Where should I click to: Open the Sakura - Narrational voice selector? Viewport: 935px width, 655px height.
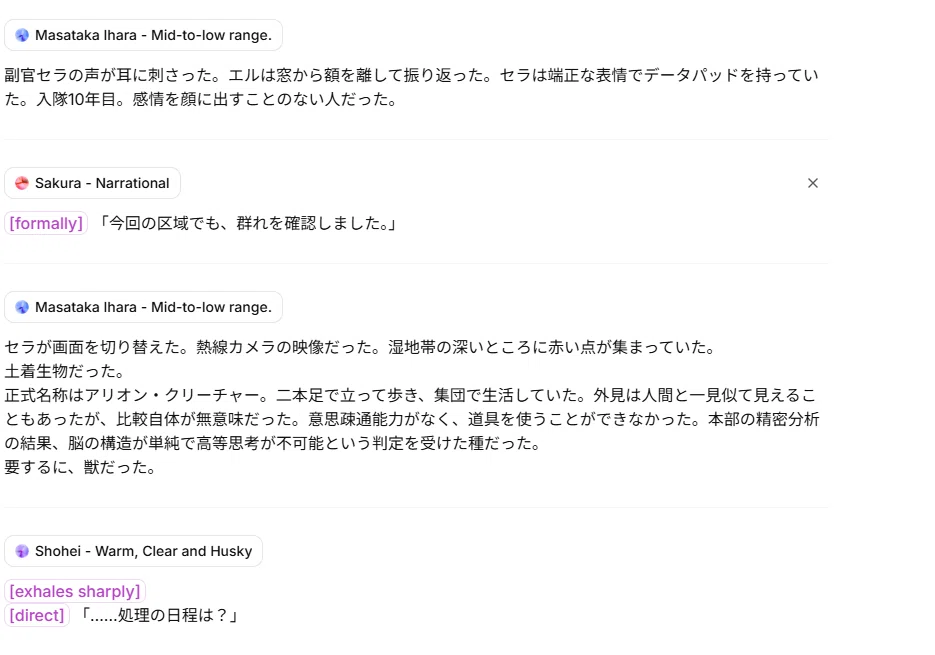[x=92, y=183]
